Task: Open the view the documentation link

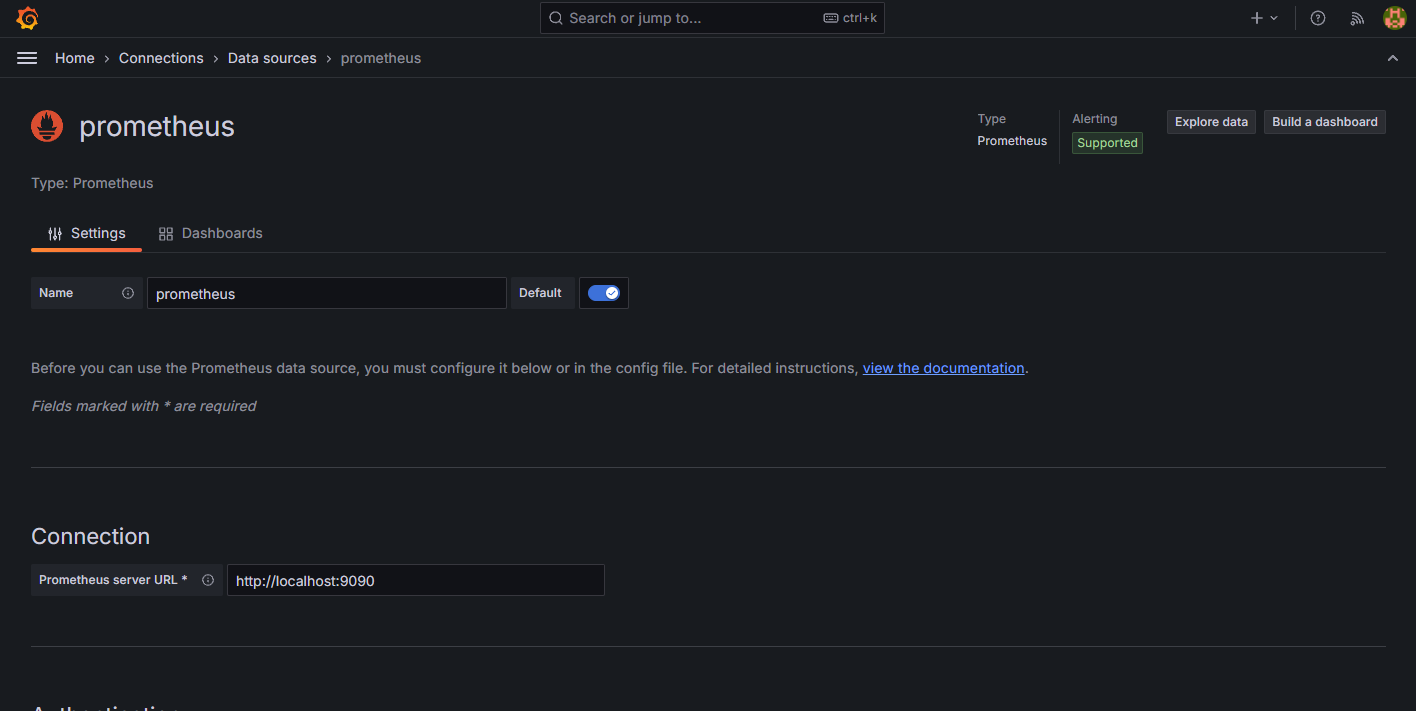Action: pyautogui.click(x=943, y=368)
